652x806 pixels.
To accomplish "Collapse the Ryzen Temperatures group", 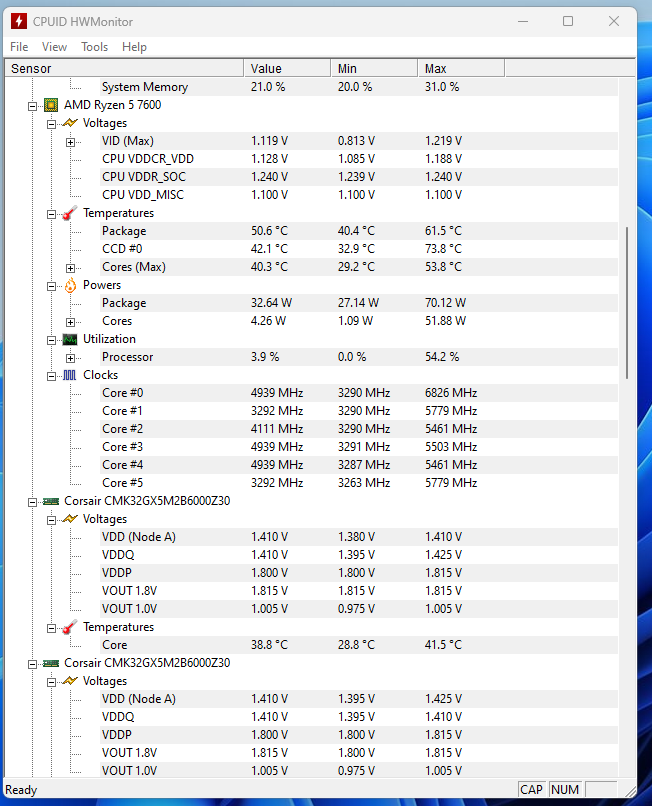I will [51, 214].
